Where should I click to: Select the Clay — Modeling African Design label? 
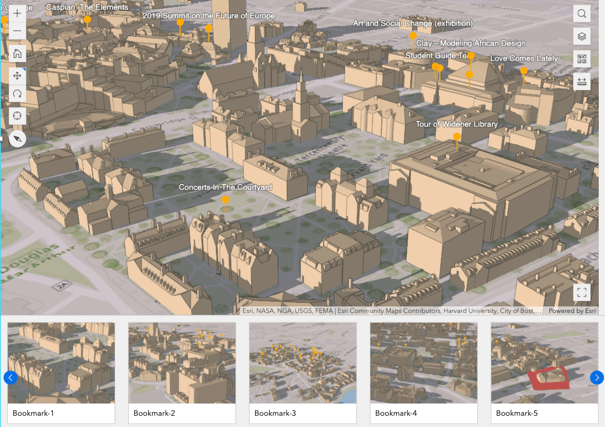(471, 43)
